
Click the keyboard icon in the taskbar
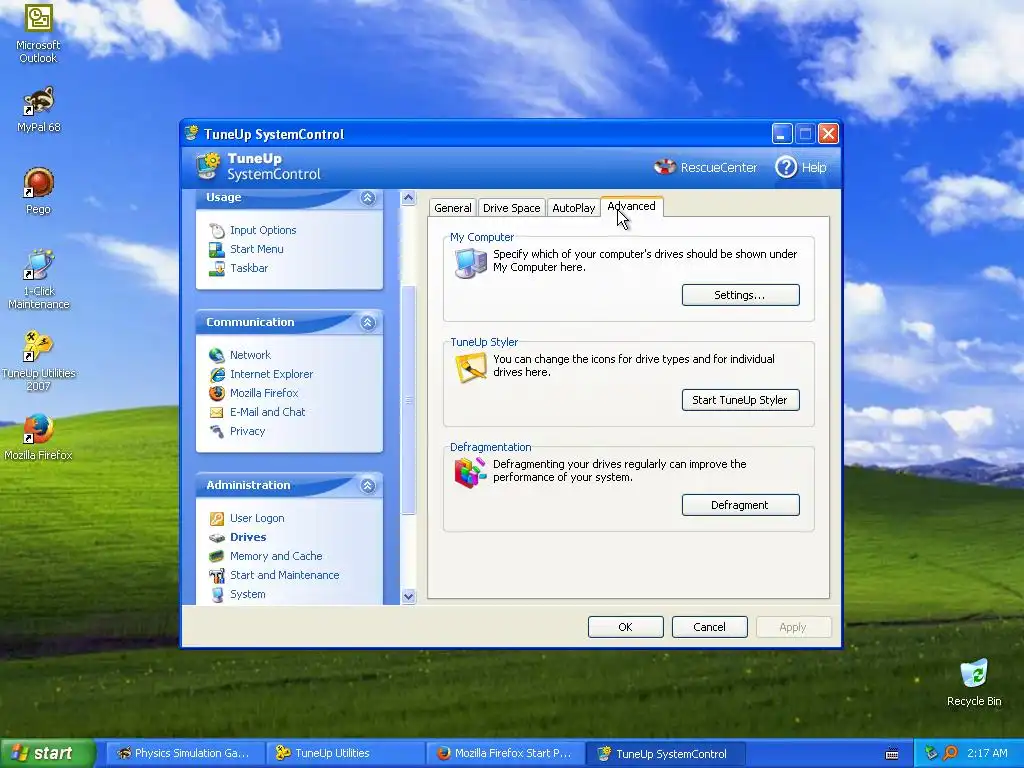891,754
